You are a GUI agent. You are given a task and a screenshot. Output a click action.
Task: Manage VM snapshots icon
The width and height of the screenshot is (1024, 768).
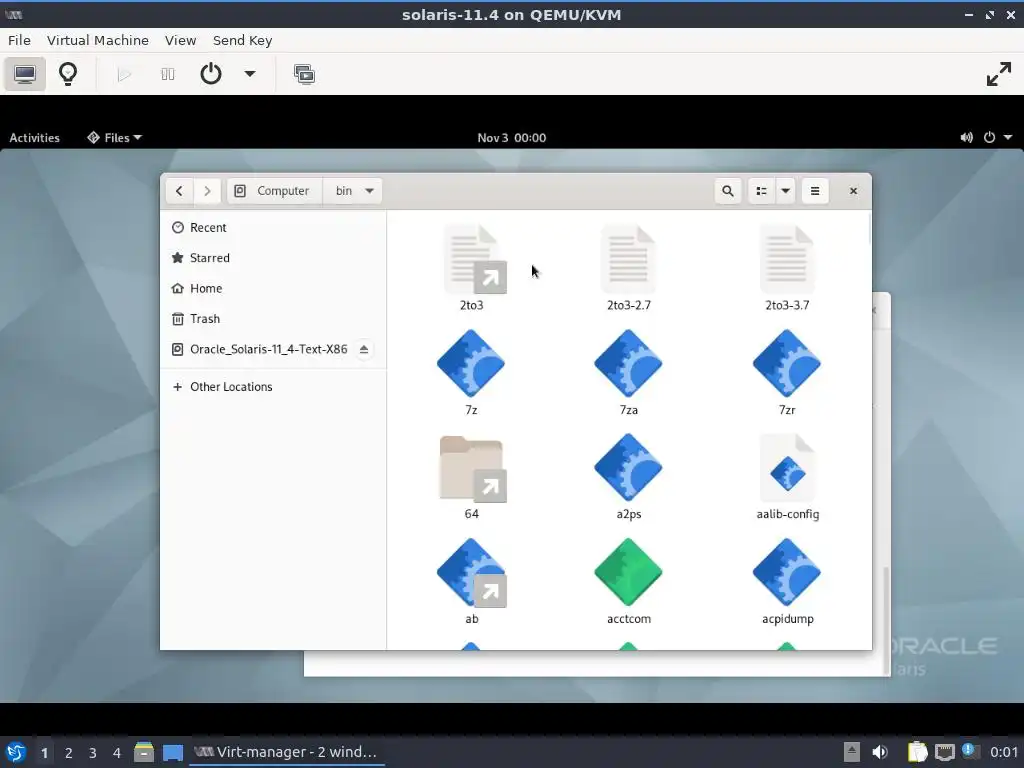coord(304,74)
